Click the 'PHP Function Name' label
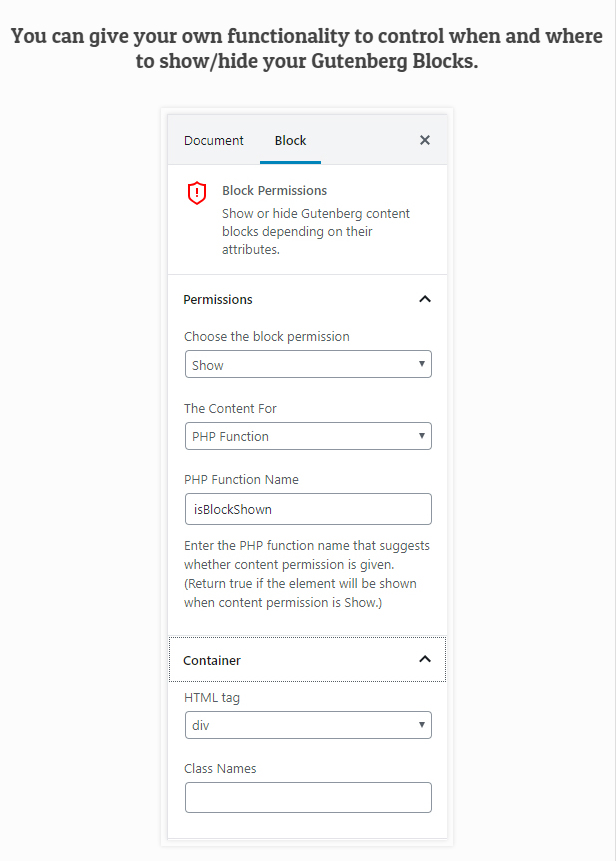 click(x=241, y=479)
